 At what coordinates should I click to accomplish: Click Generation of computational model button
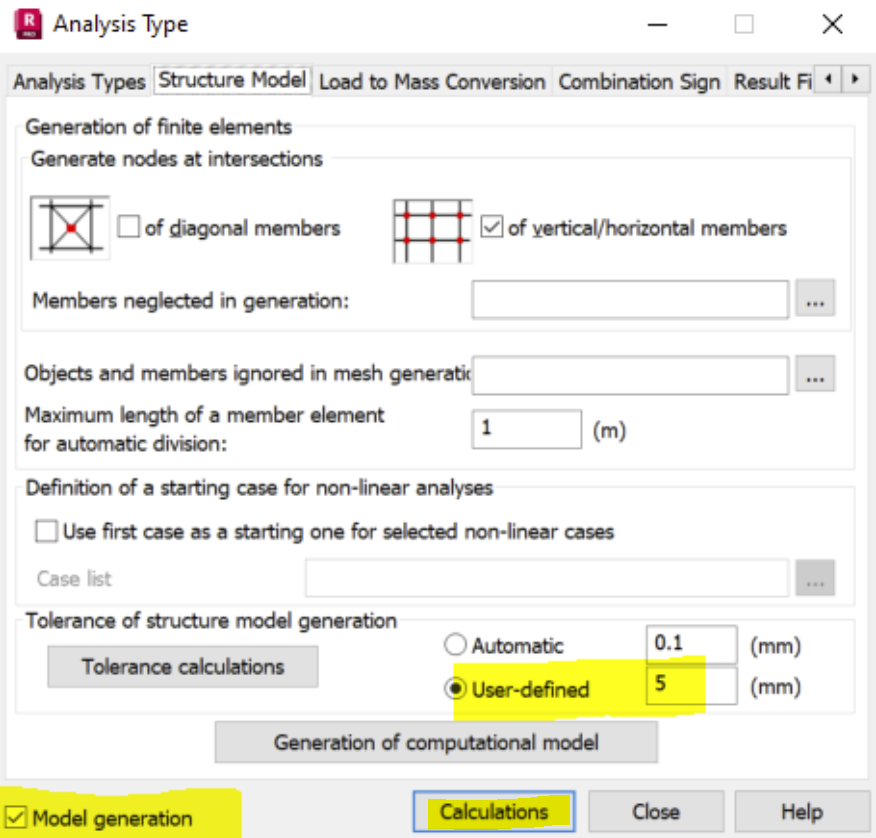point(436,742)
